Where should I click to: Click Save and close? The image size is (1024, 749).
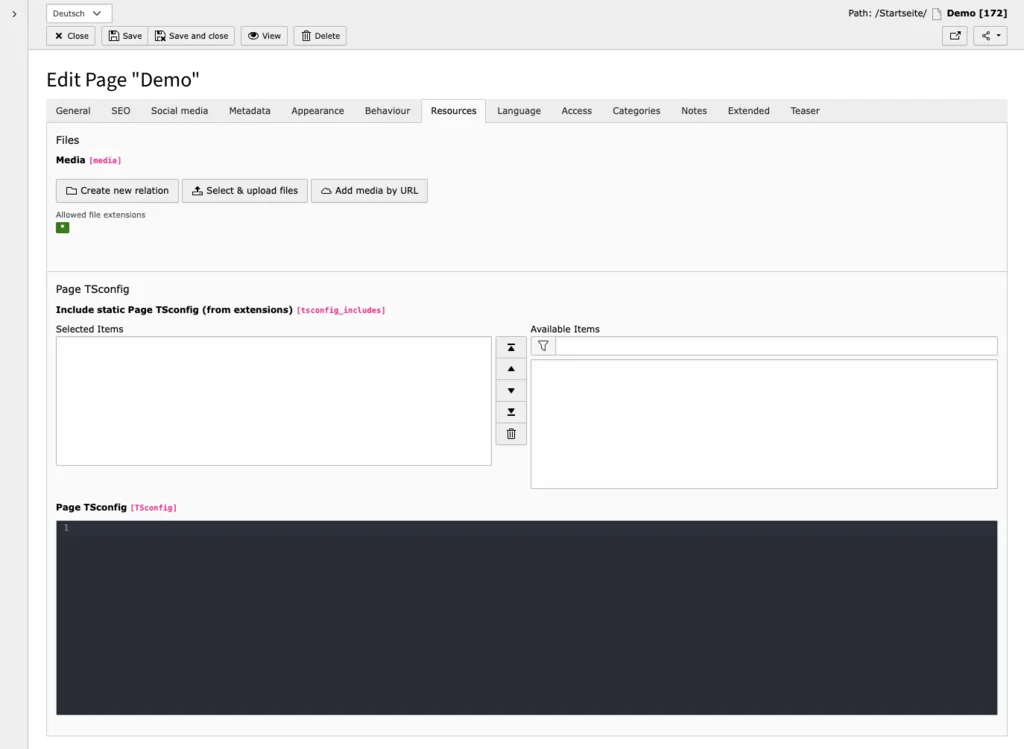coord(191,35)
